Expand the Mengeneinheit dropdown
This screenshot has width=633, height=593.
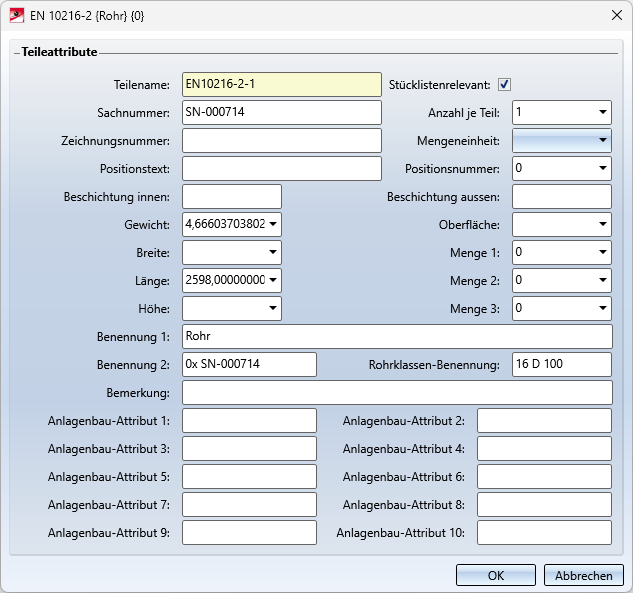603,140
